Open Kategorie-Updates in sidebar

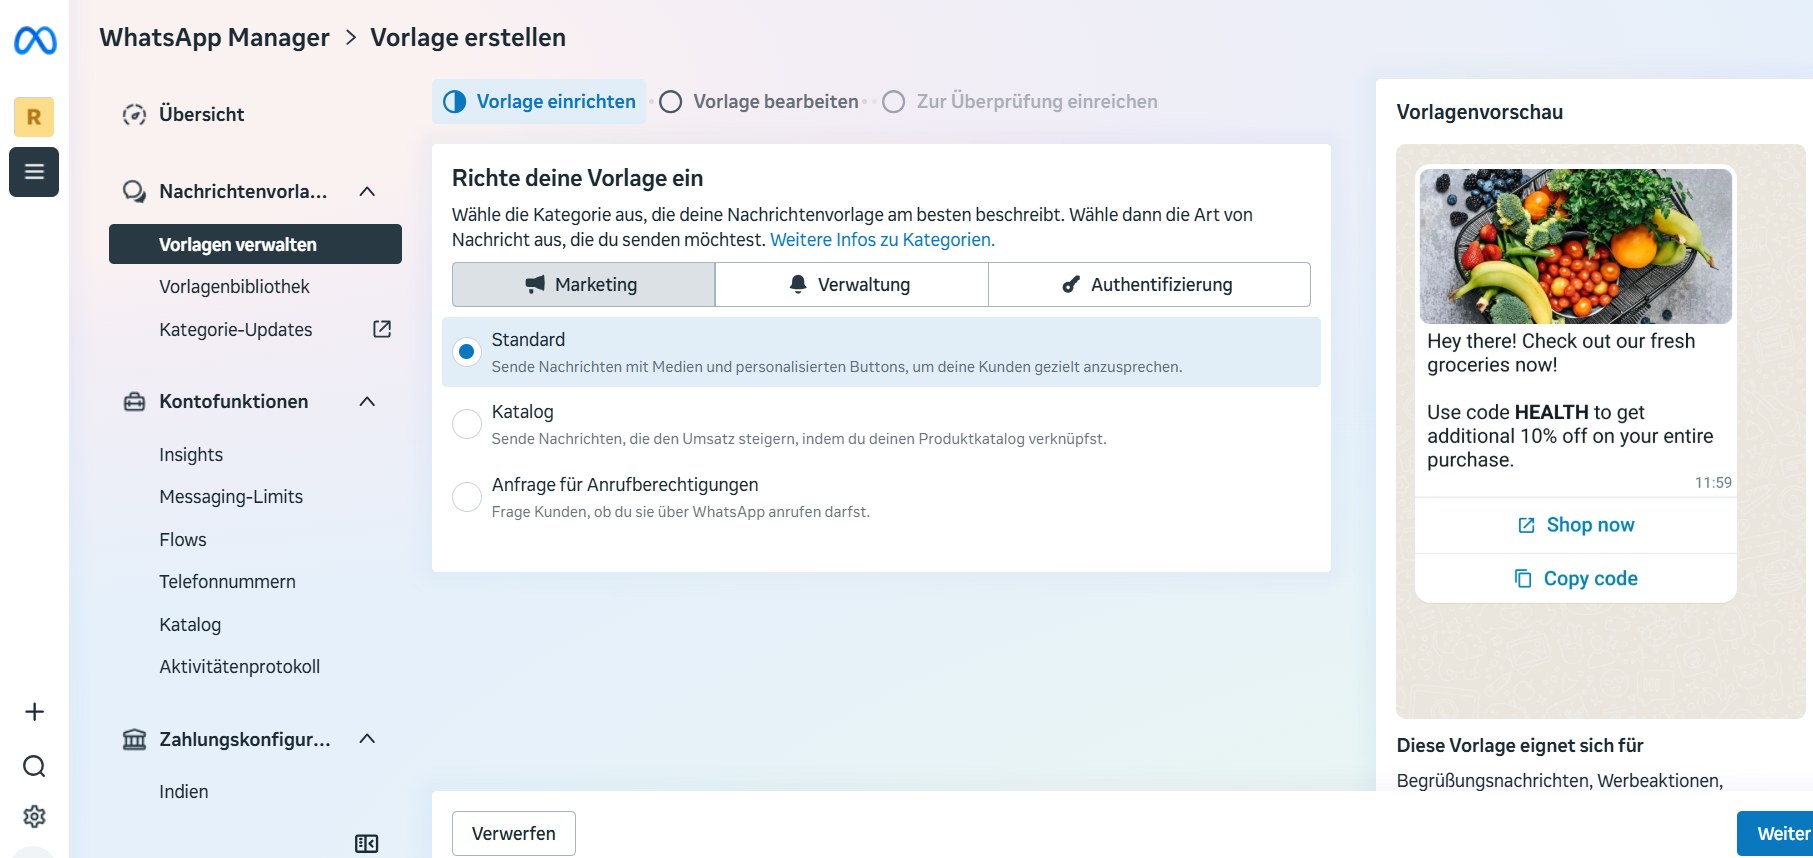click(236, 330)
